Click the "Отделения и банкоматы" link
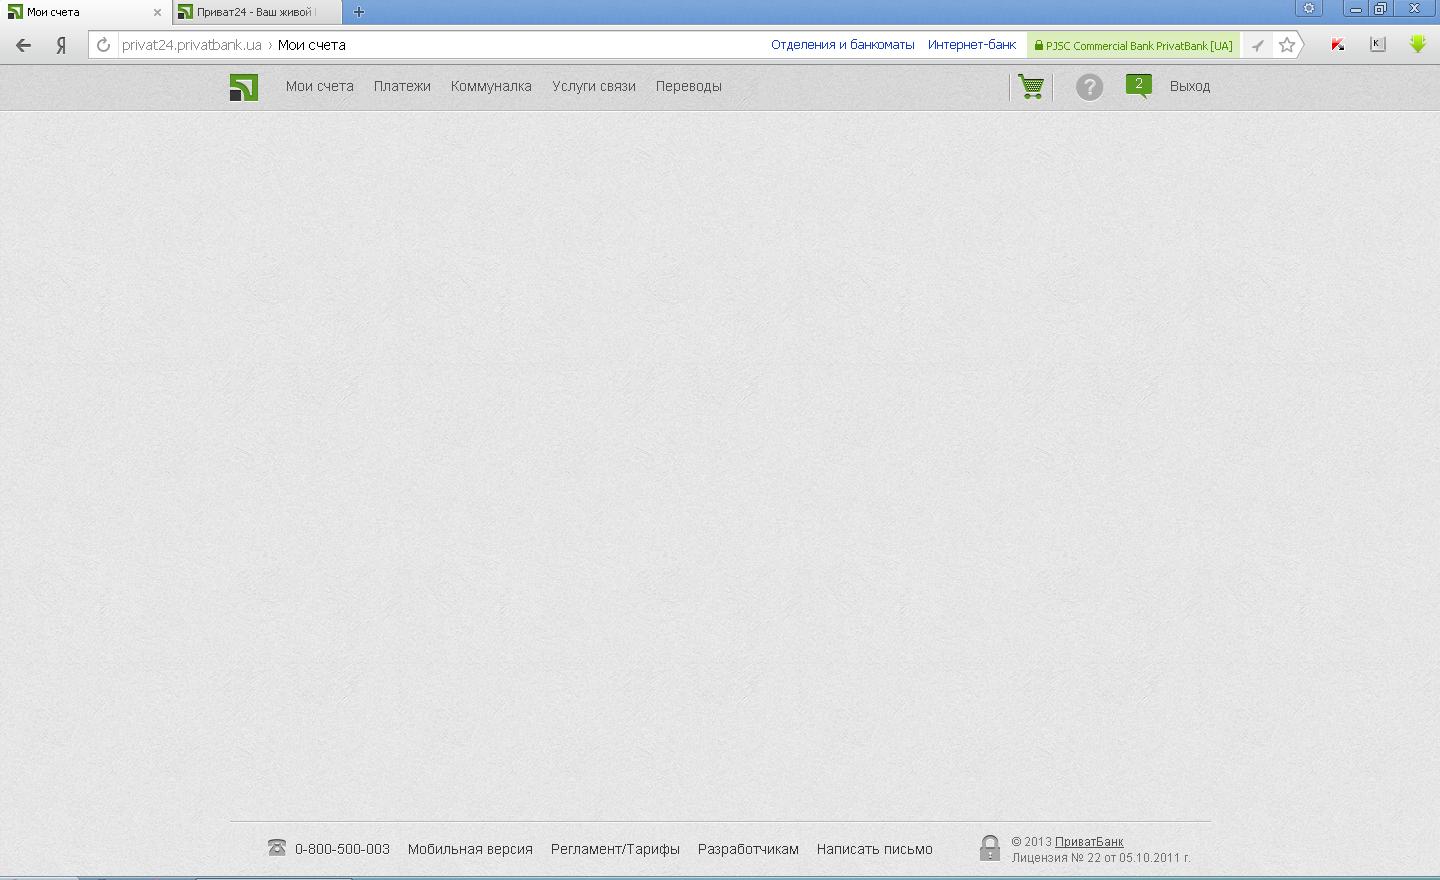The image size is (1440, 880). tap(843, 45)
